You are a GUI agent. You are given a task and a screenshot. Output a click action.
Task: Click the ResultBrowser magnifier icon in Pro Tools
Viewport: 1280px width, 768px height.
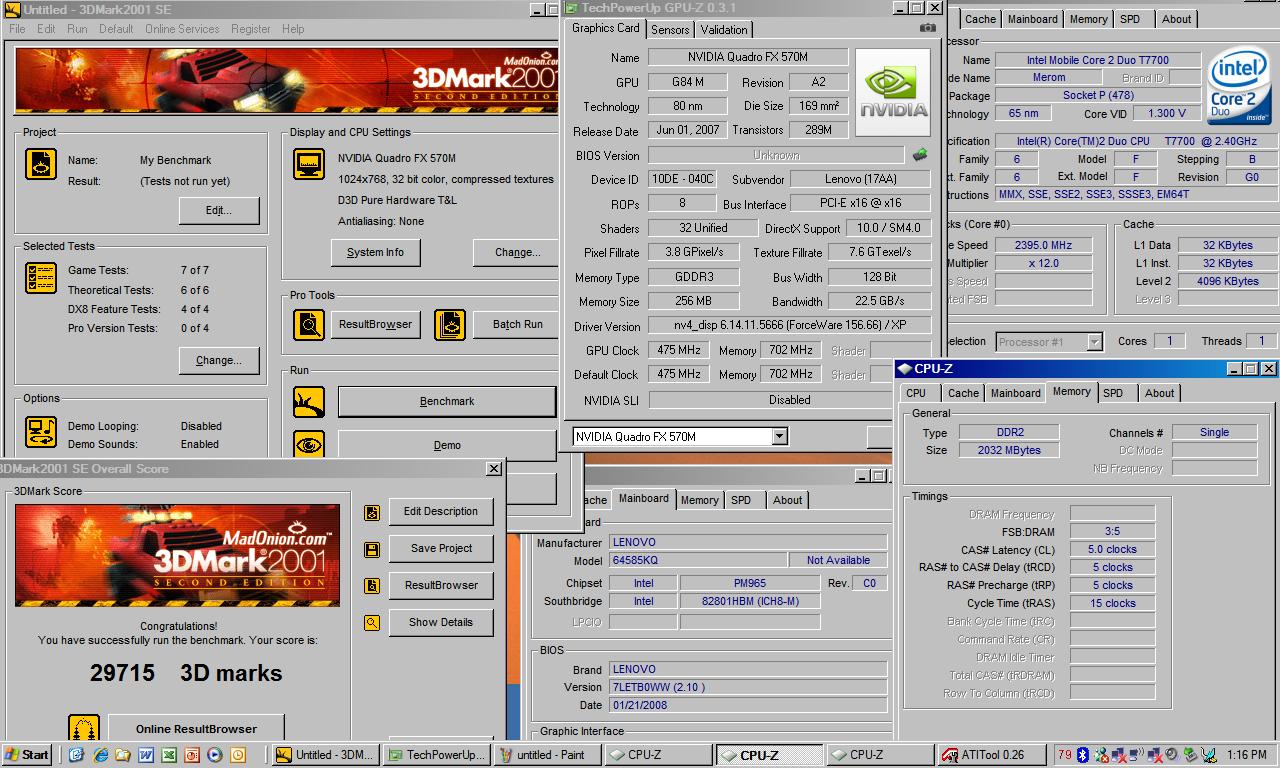click(x=309, y=325)
